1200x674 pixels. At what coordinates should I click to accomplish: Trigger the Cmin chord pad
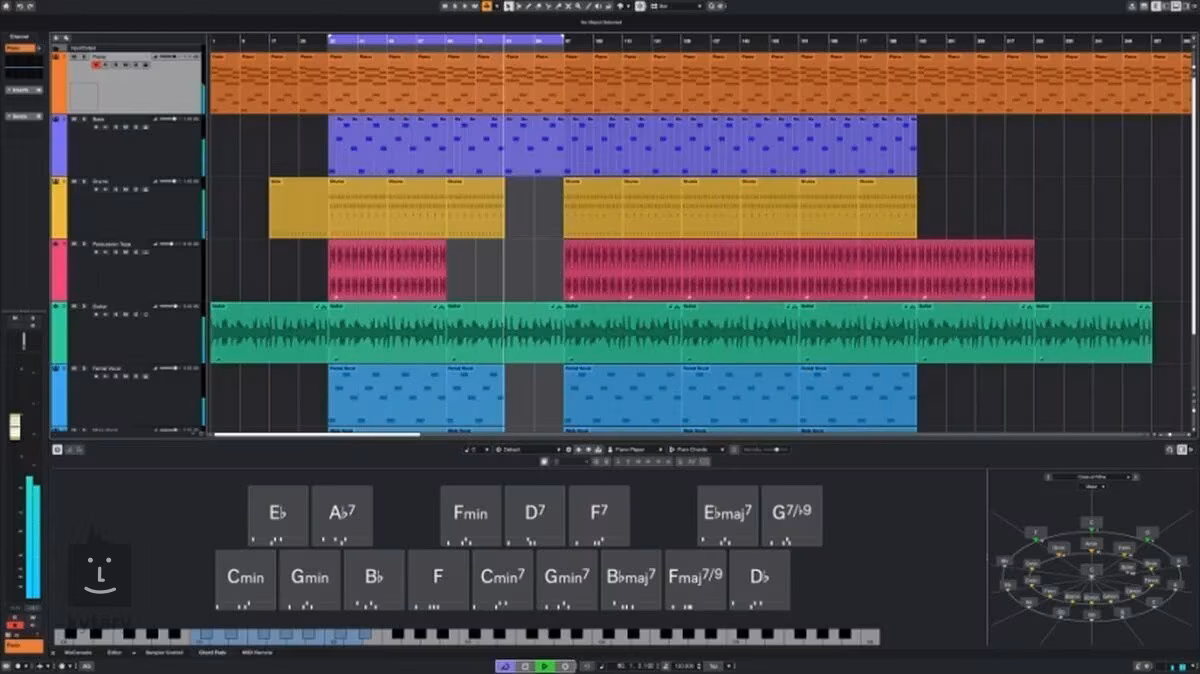click(245, 580)
